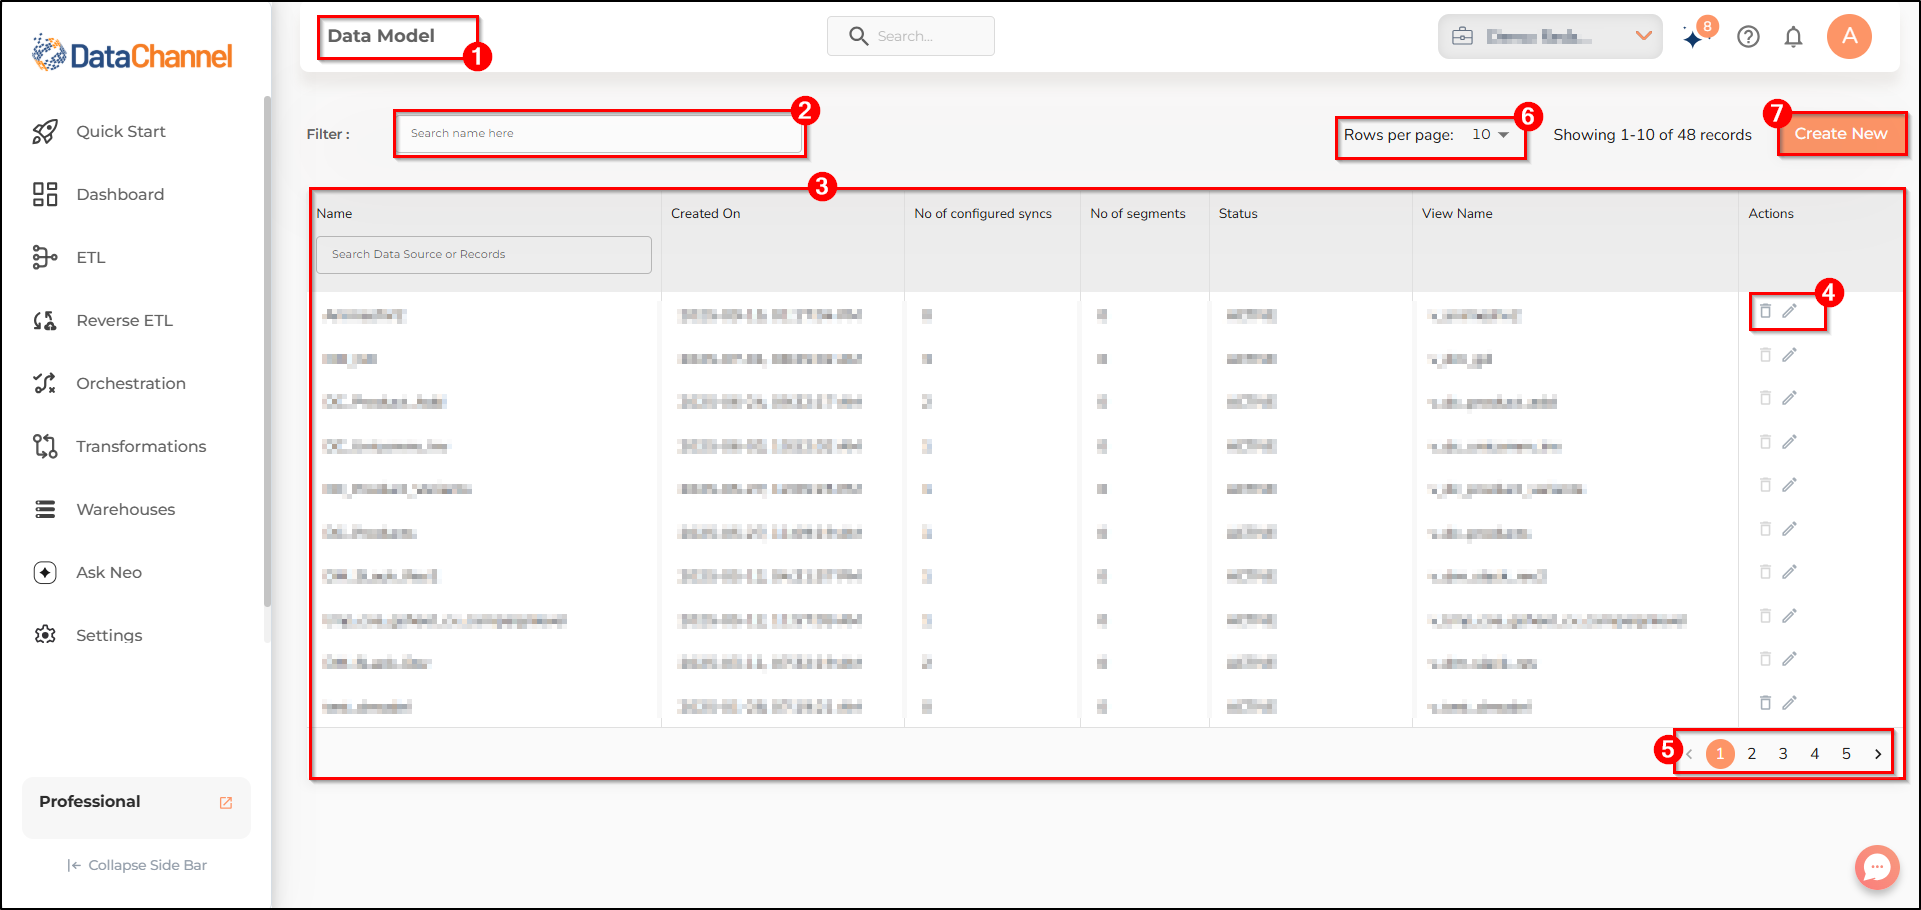Screen dimensions: 1921x910
Task: Click the Filter search name field
Action: (x=600, y=133)
